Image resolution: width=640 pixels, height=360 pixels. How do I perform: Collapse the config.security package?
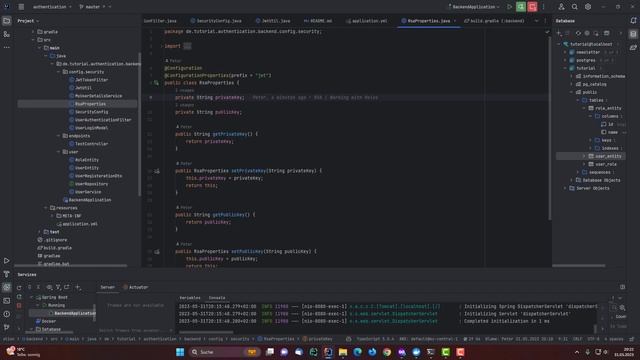(58, 72)
